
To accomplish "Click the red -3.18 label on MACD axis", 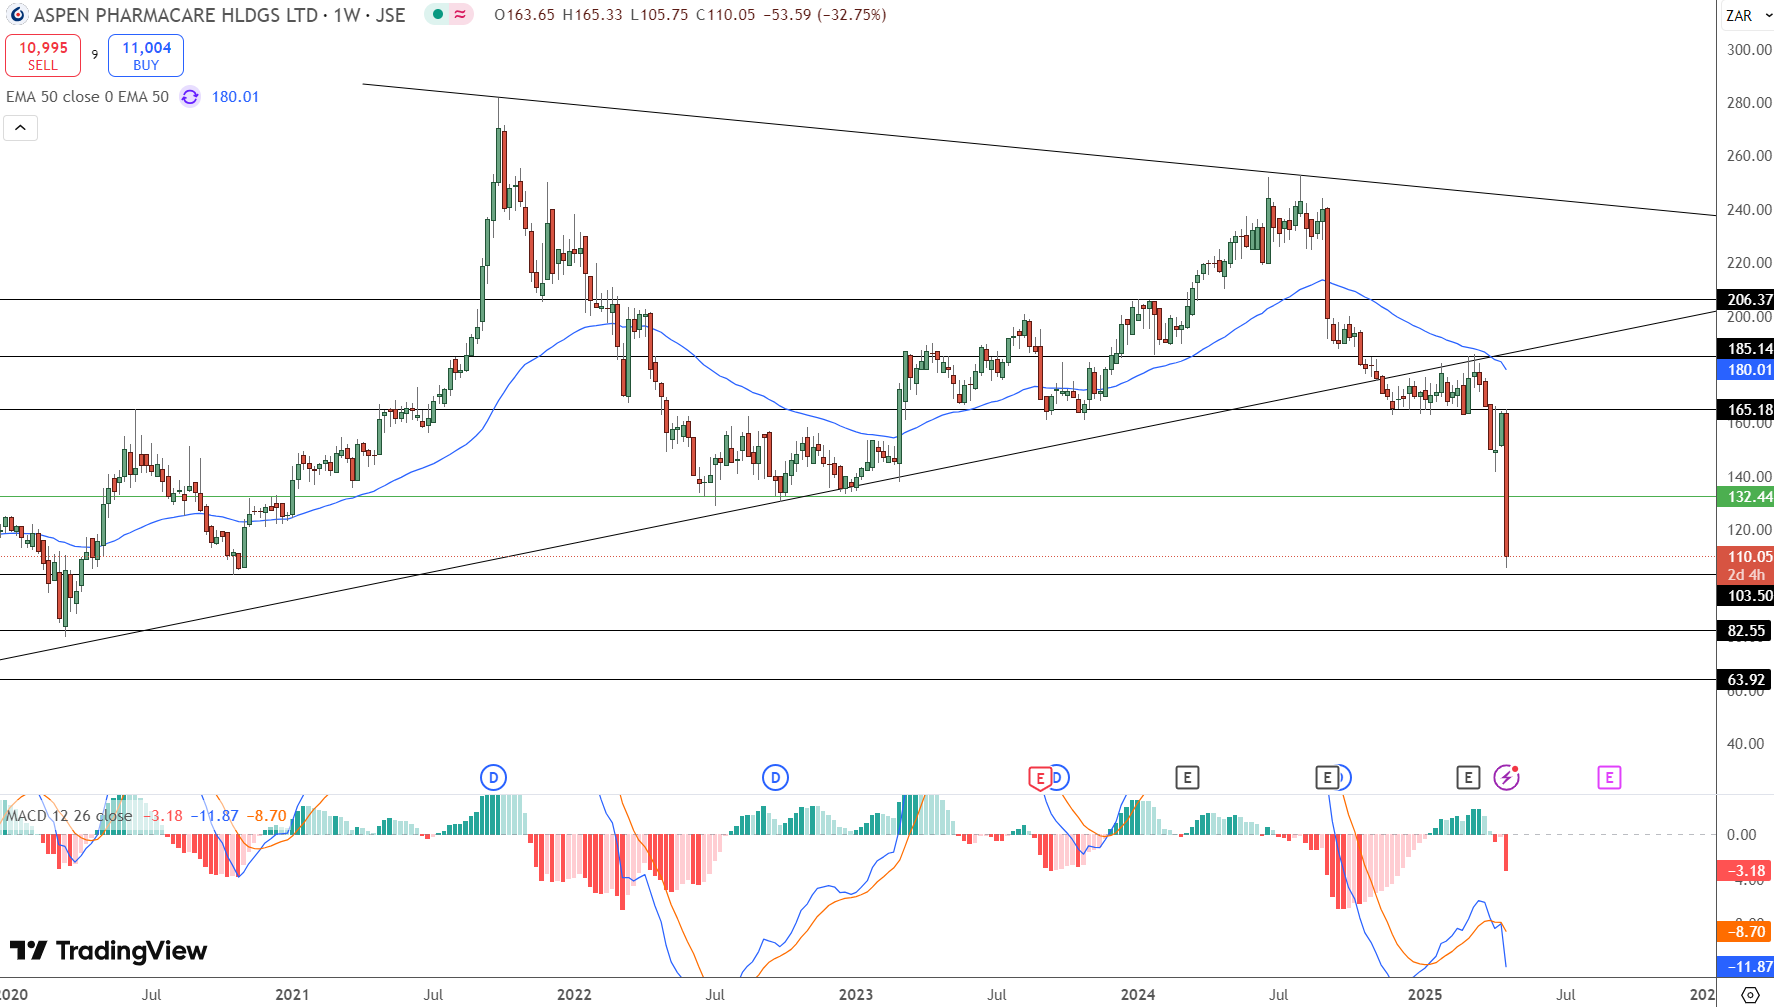I will [1746, 870].
